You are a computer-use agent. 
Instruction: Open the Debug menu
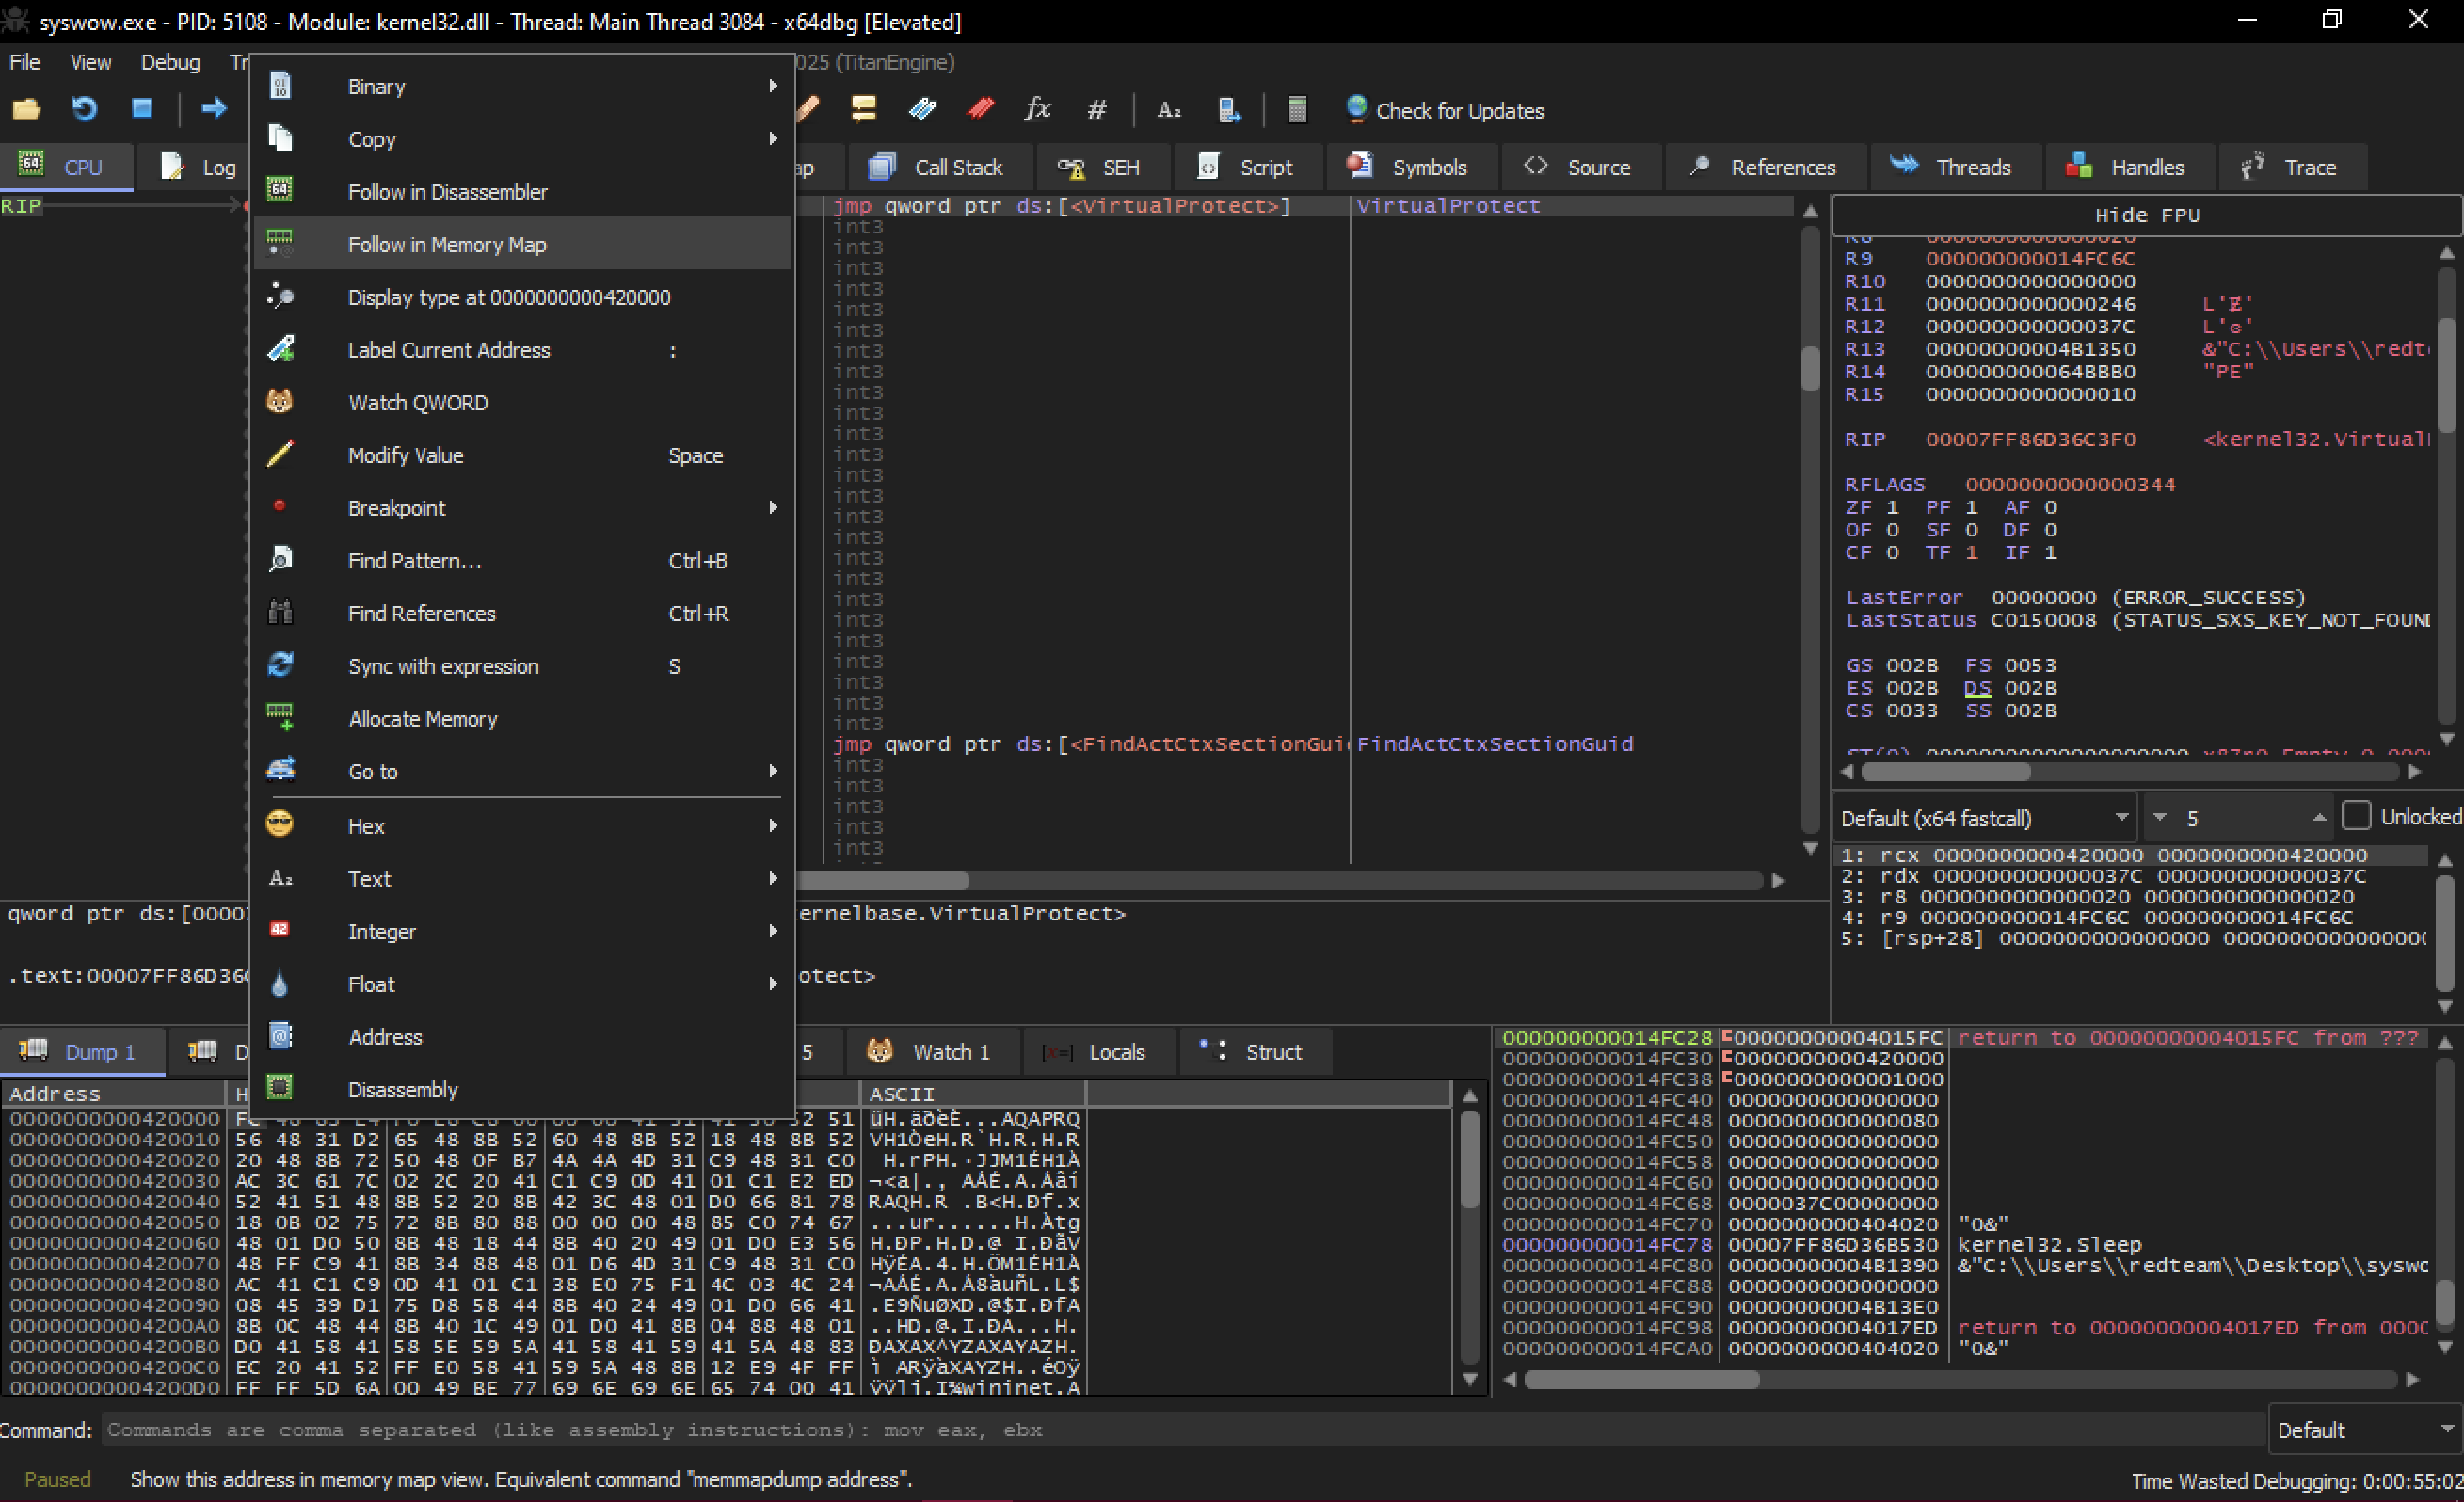(170, 62)
